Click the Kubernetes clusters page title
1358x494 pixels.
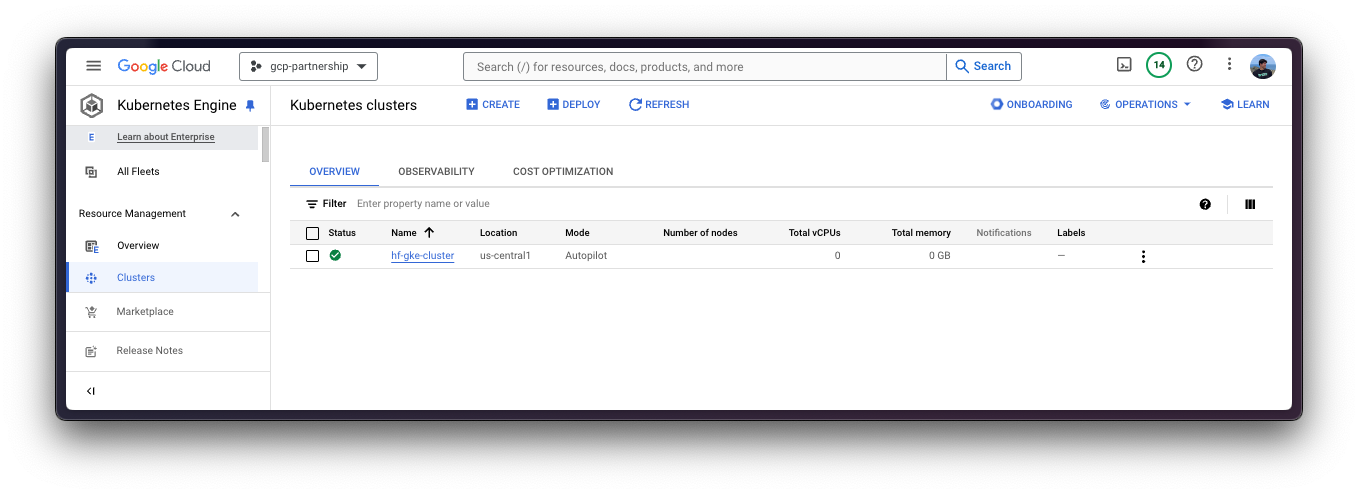353,105
